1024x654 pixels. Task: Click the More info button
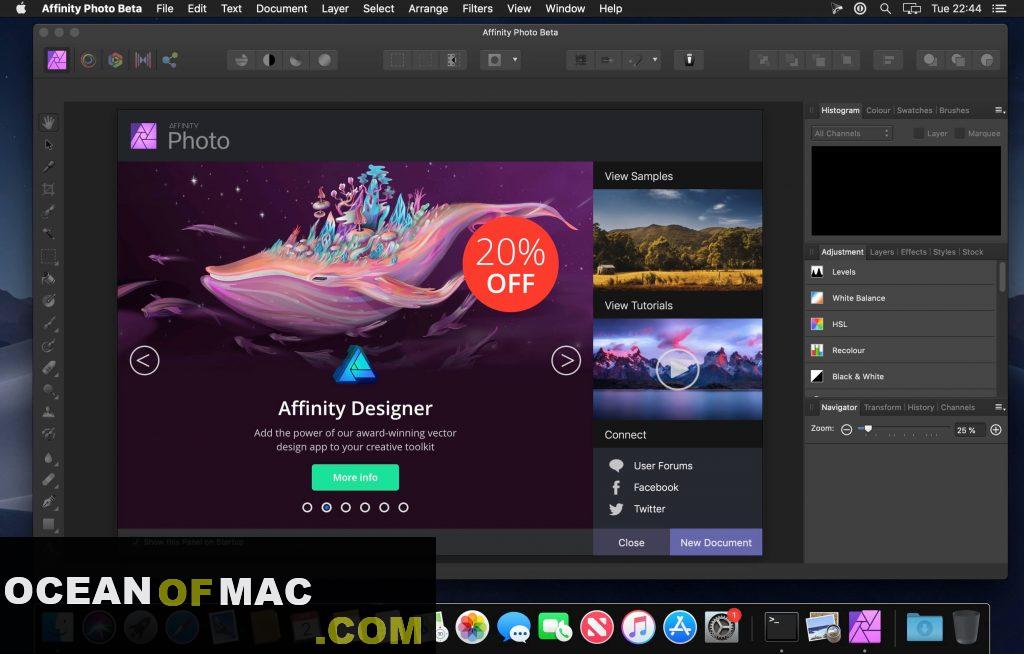[355, 478]
